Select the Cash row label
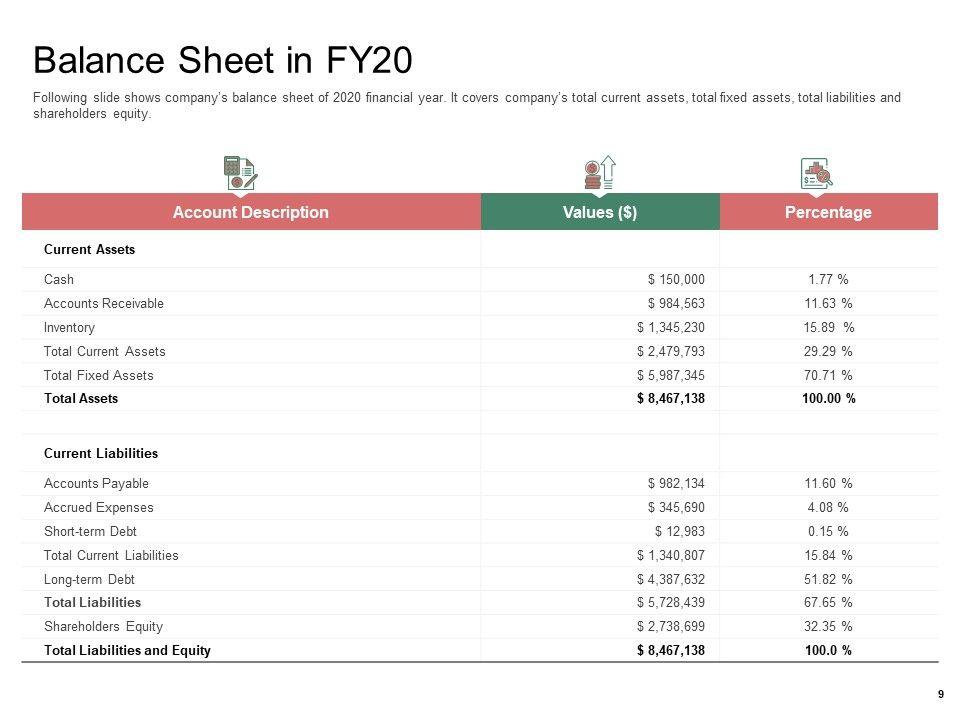960x720 pixels. point(59,280)
